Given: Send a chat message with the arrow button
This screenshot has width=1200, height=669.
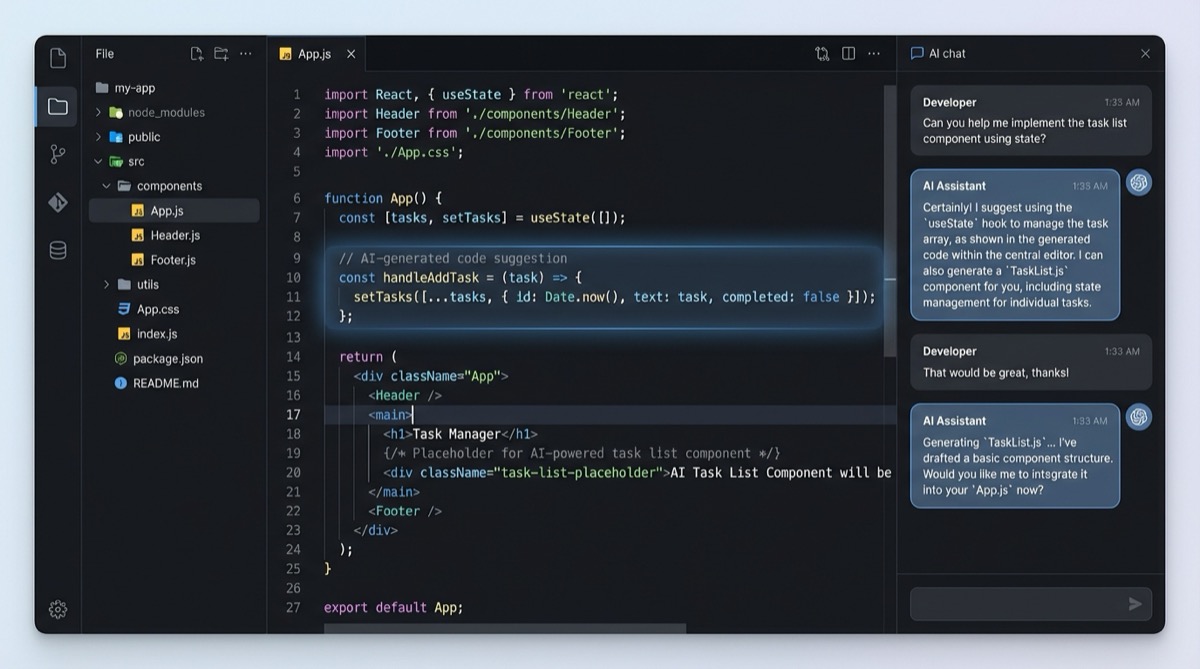Looking at the screenshot, I should (1135, 603).
